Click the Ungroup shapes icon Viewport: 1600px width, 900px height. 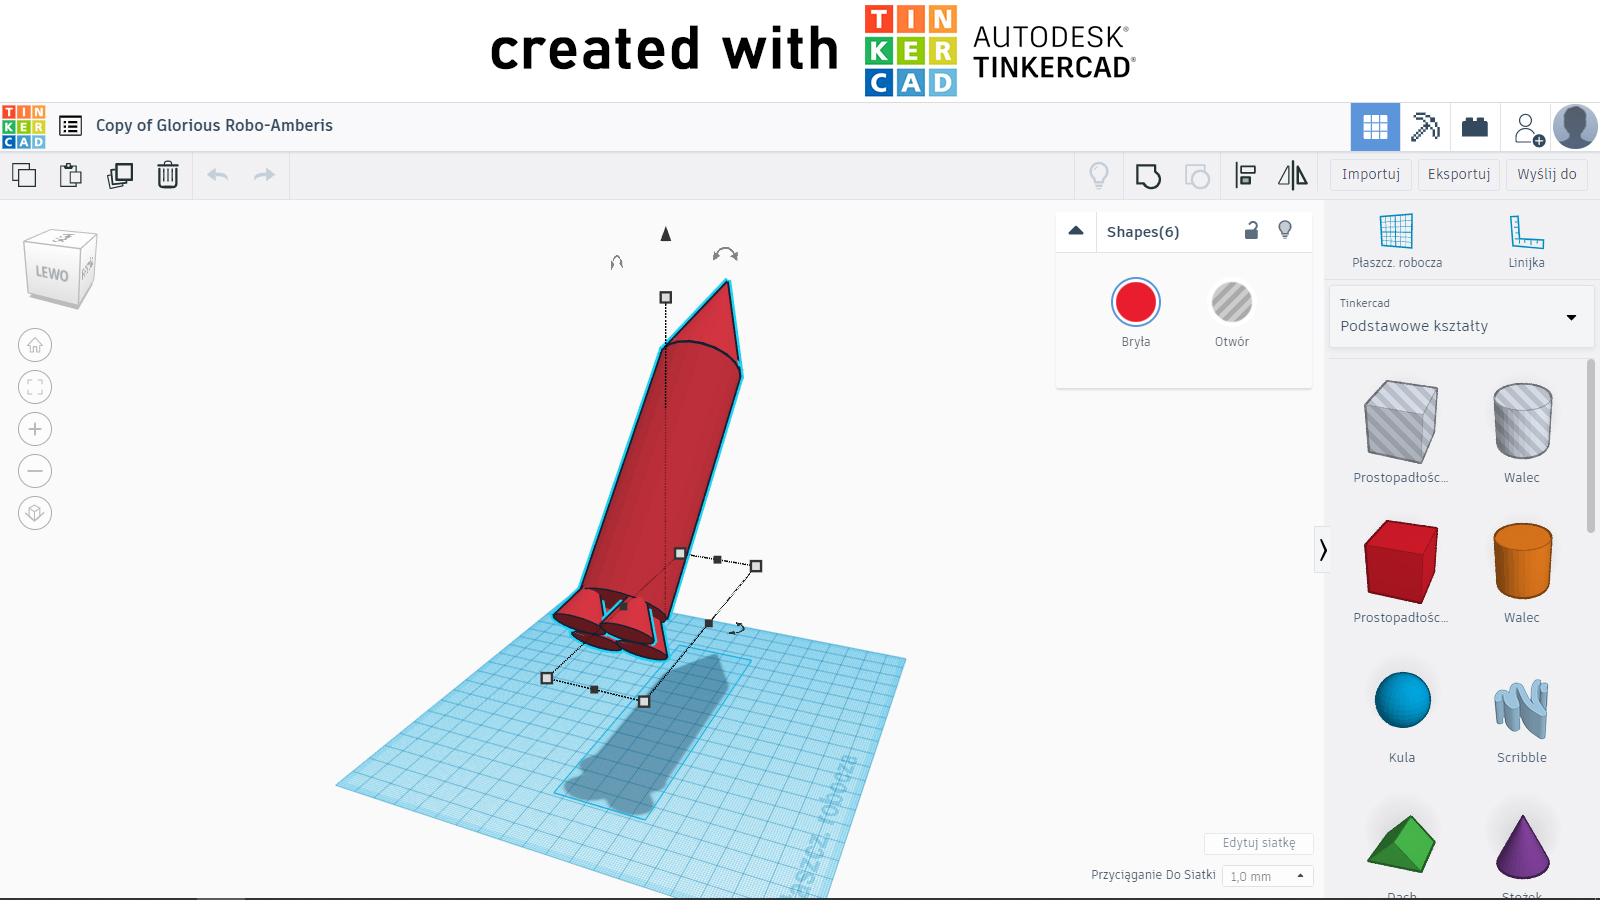pyautogui.click(x=1197, y=176)
